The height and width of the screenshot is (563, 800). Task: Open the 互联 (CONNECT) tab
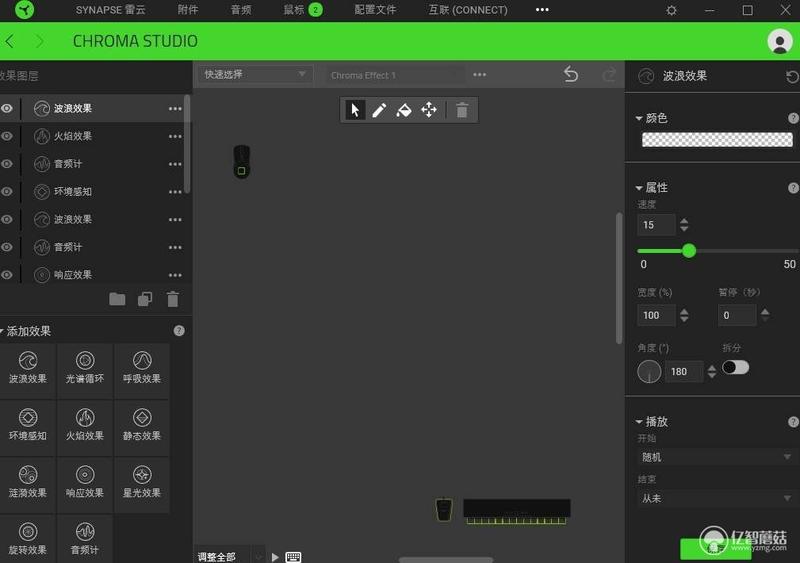tap(468, 10)
